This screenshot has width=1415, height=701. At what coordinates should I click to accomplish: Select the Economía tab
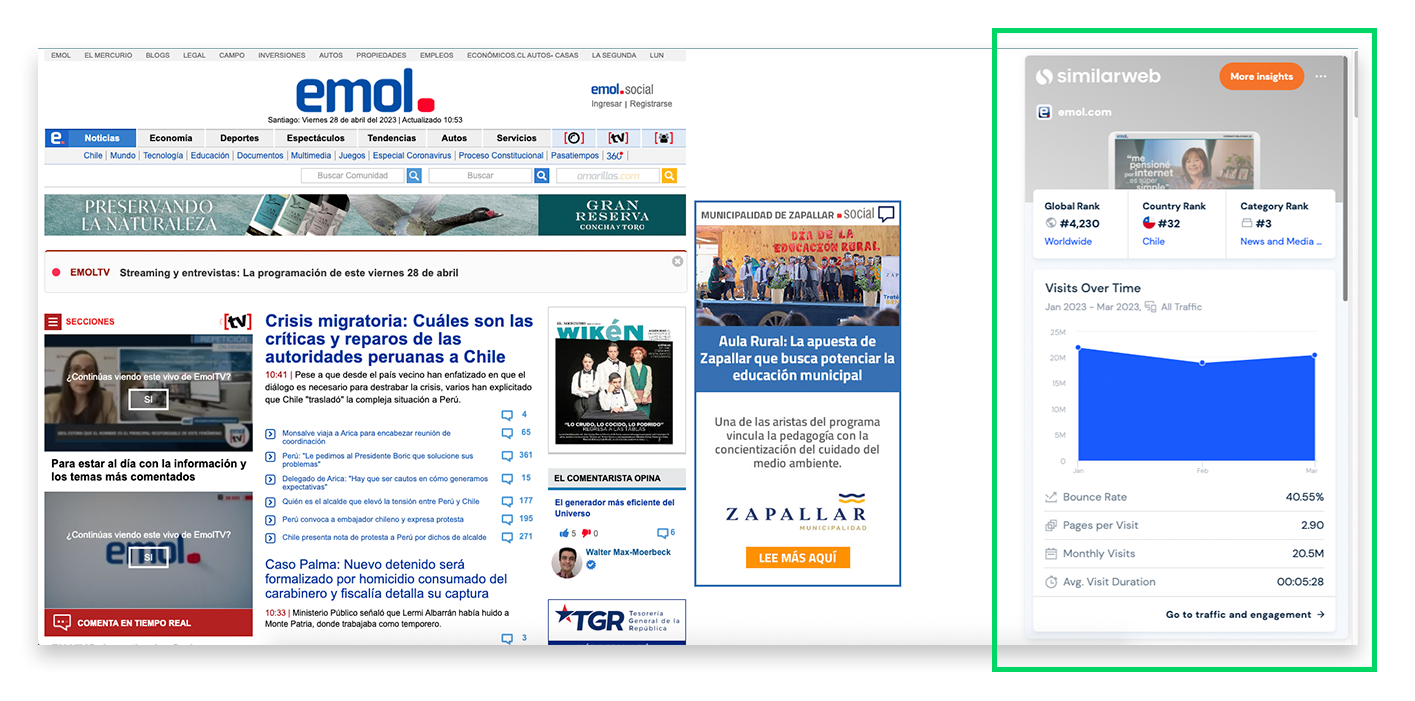coord(171,138)
